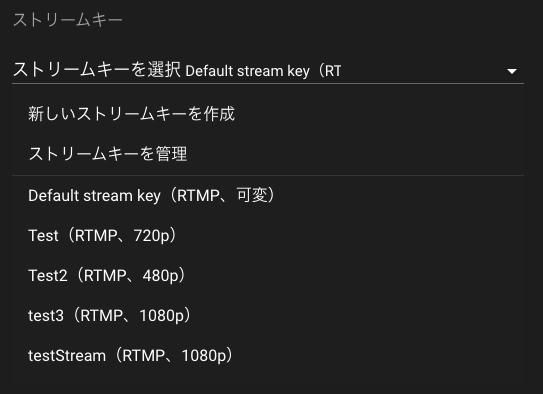The width and height of the screenshot is (543, 394).
Task: Click the ストリームキーを選択 combo box field
Action: click(268, 71)
